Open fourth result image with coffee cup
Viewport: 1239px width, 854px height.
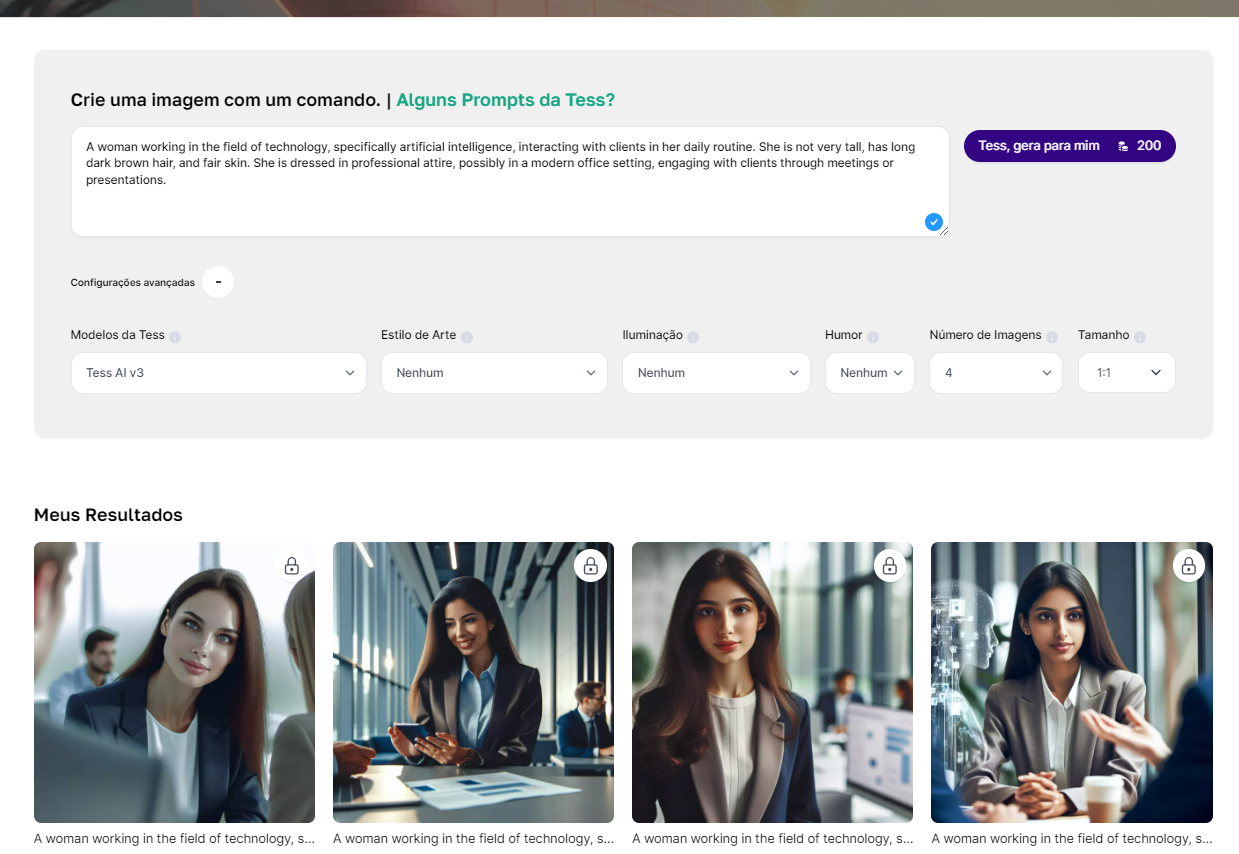(x=1071, y=682)
